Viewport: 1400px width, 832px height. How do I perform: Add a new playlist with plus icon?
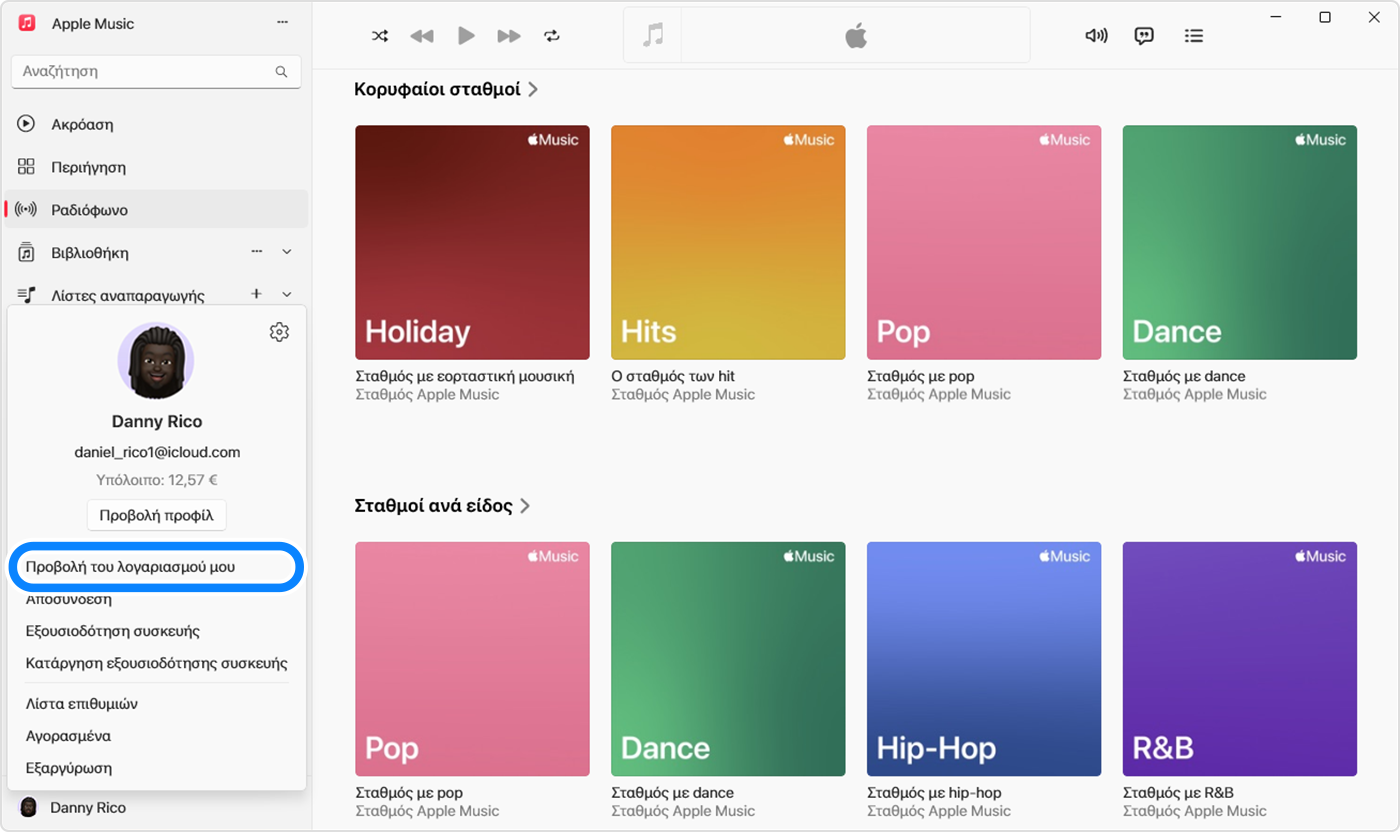pos(256,294)
